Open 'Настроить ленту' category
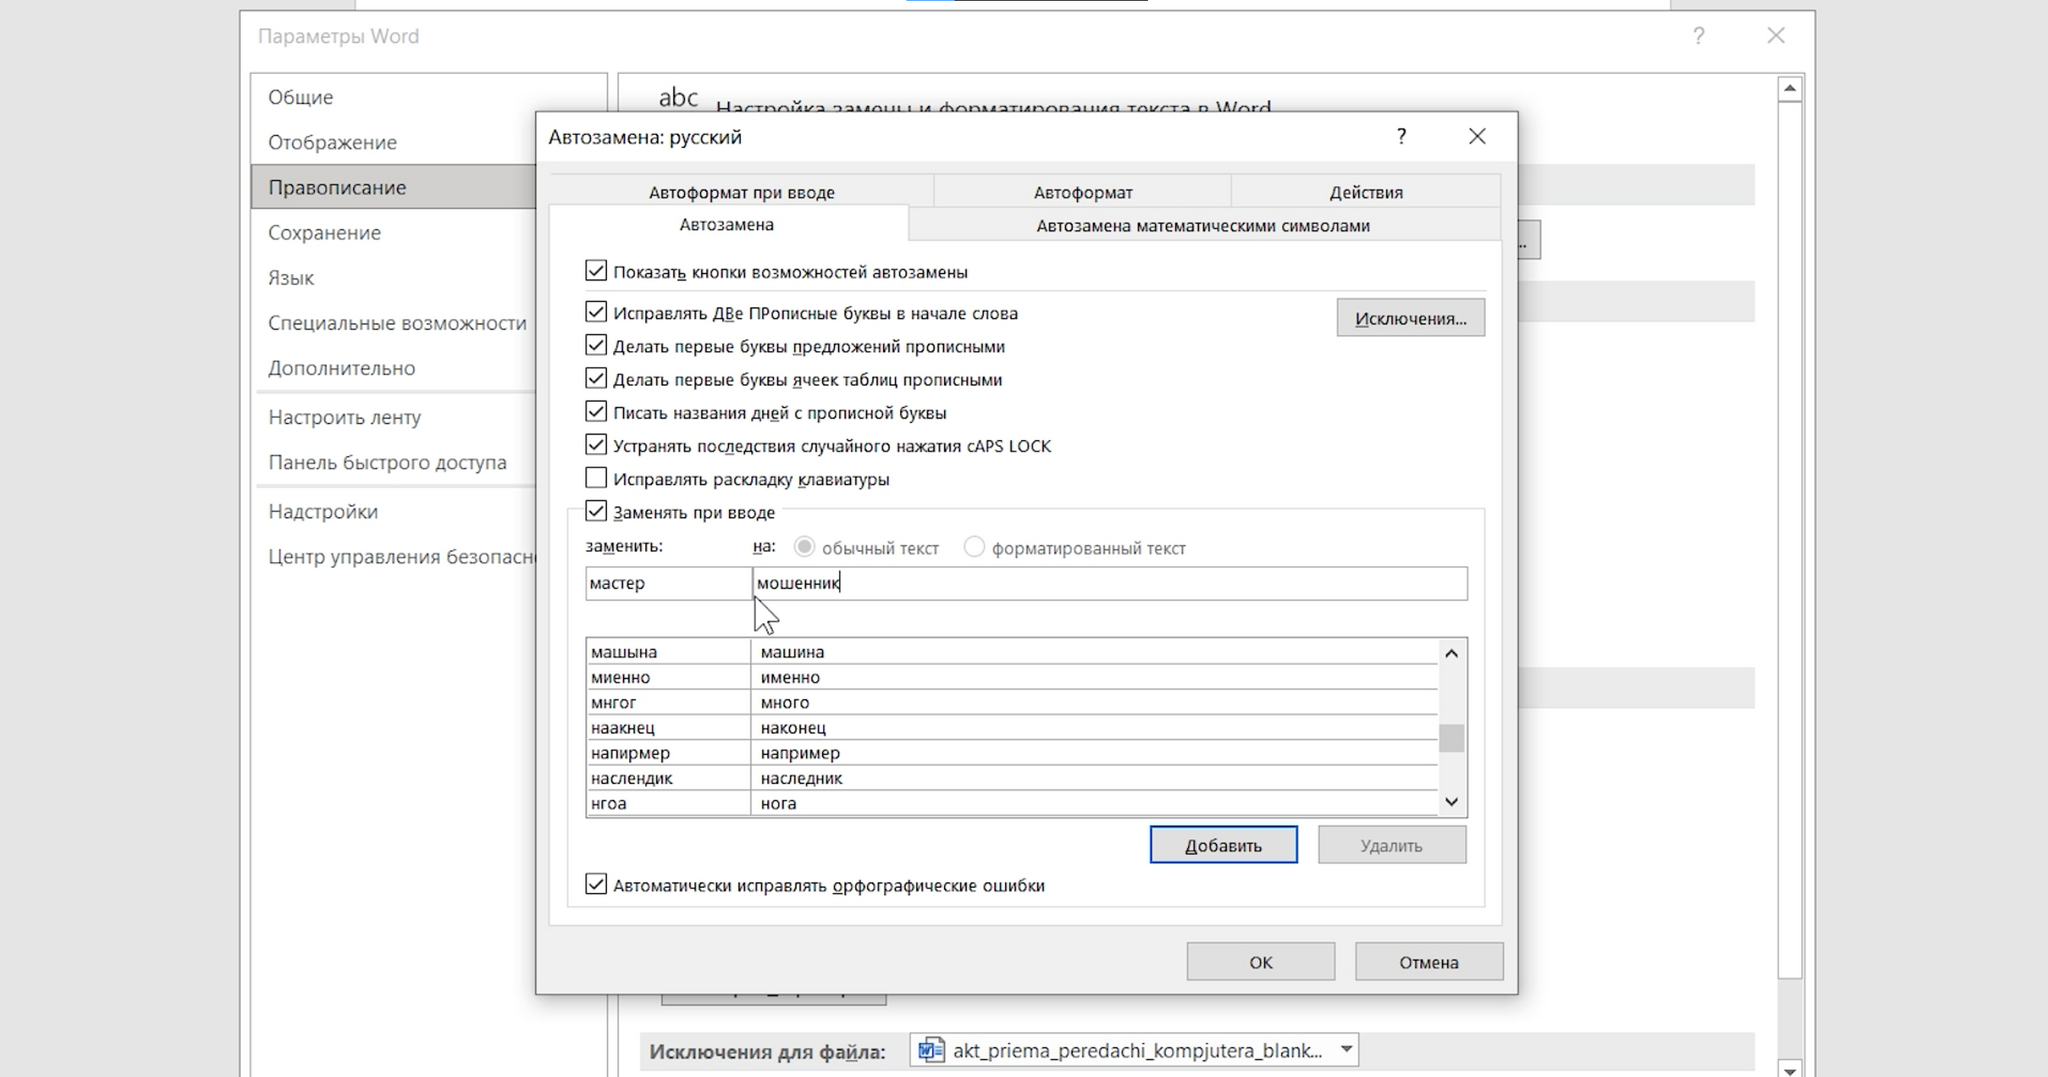 pyautogui.click(x=393, y=417)
